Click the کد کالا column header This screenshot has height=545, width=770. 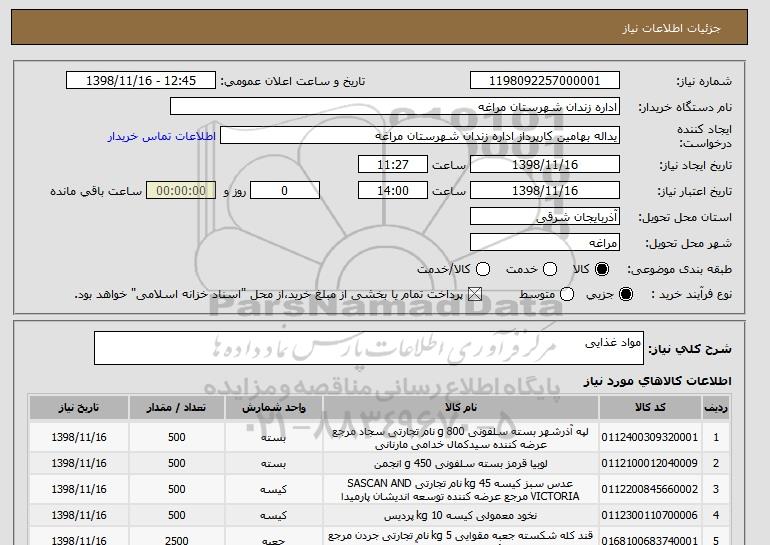tap(650, 408)
